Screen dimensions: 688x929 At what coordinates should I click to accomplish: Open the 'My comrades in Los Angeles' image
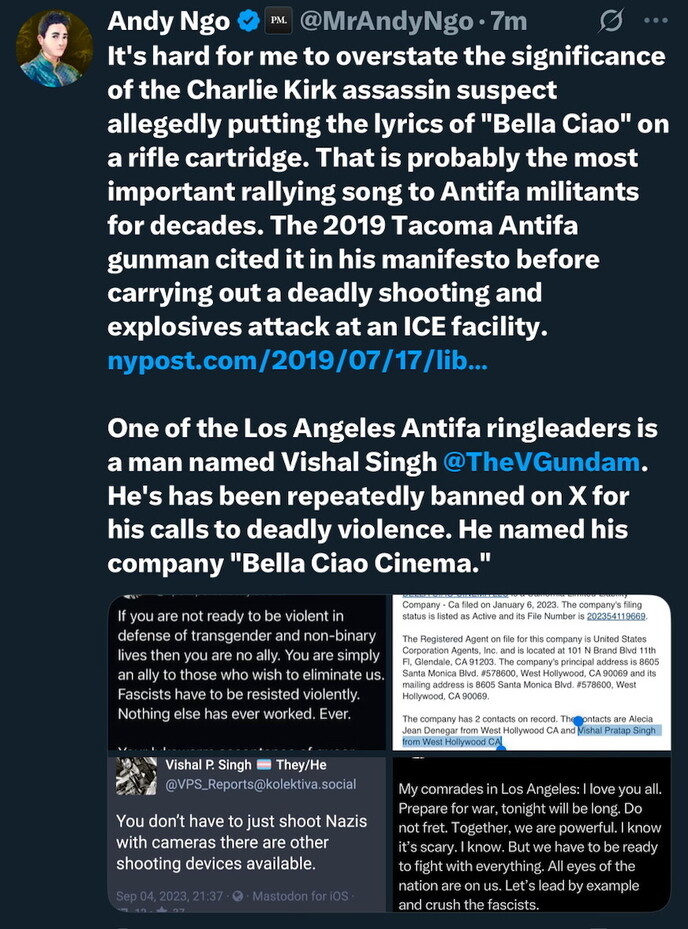[x=529, y=834]
